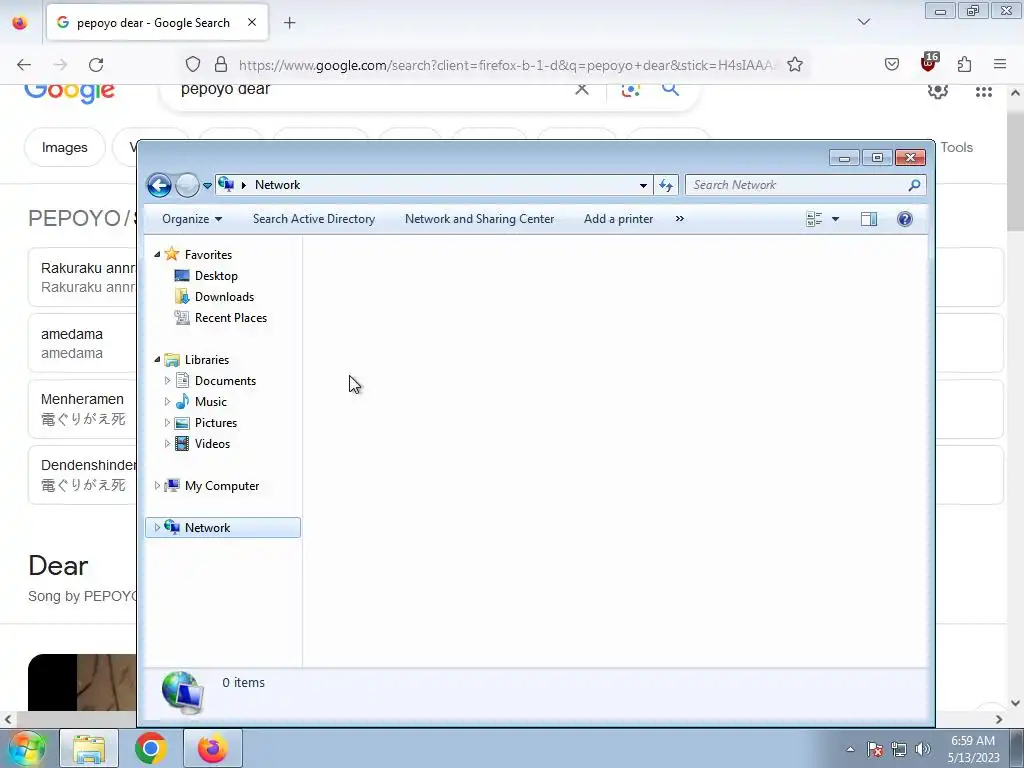Viewport: 1024px width, 768px height.
Task: Close the pepoyo dear tab
Action: 252,23
